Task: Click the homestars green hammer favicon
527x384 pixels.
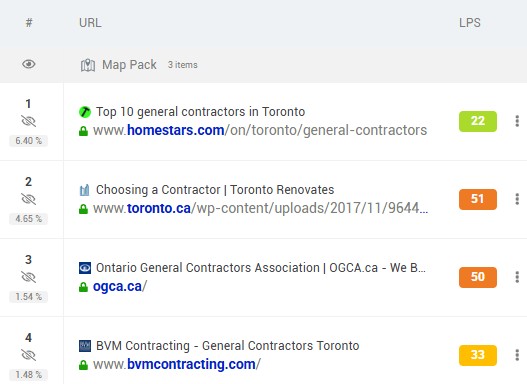Action: 85,112
